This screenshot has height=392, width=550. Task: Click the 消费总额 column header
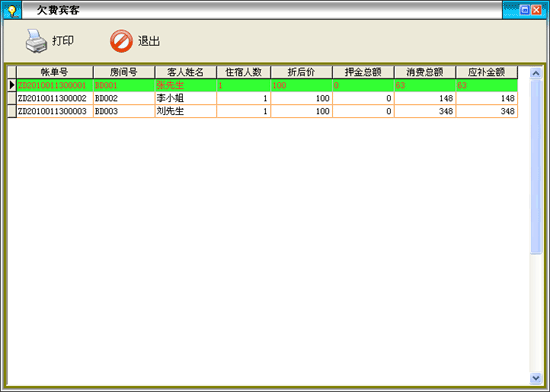(425, 72)
